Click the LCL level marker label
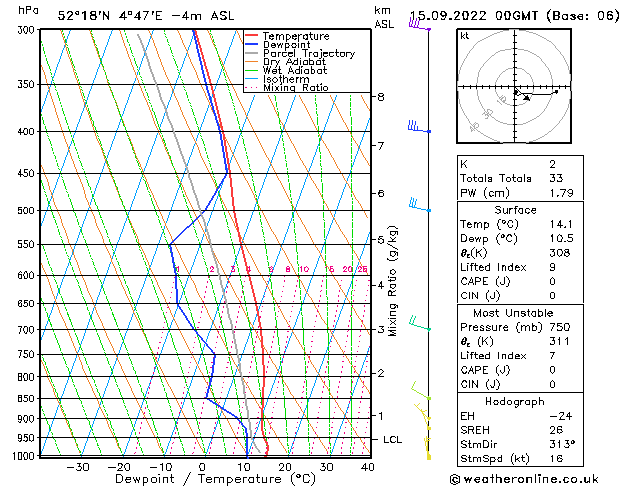The width and height of the screenshot is (629, 486). coord(392,439)
